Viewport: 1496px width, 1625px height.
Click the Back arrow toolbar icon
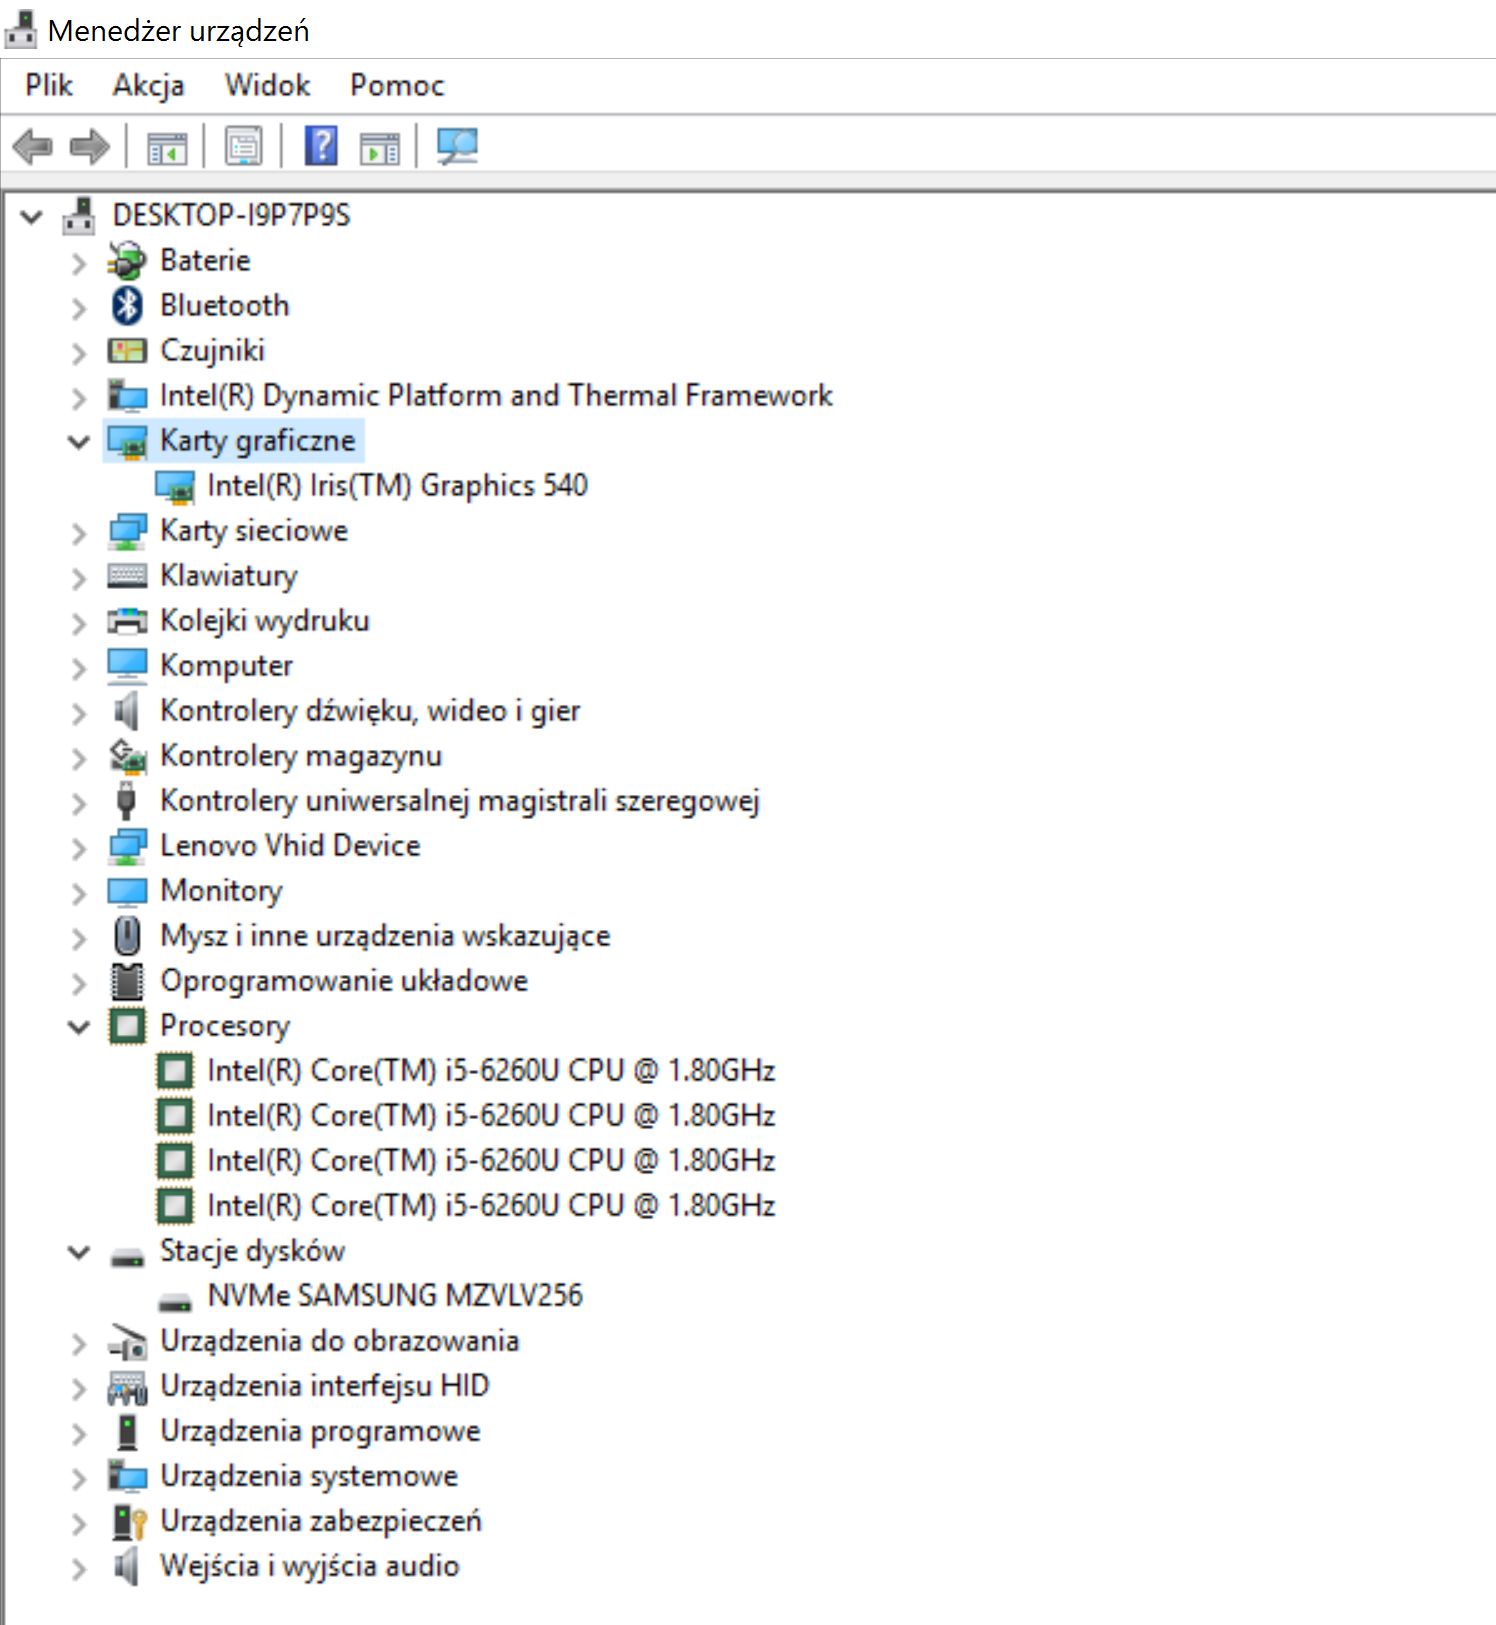(x=33, y=147)
